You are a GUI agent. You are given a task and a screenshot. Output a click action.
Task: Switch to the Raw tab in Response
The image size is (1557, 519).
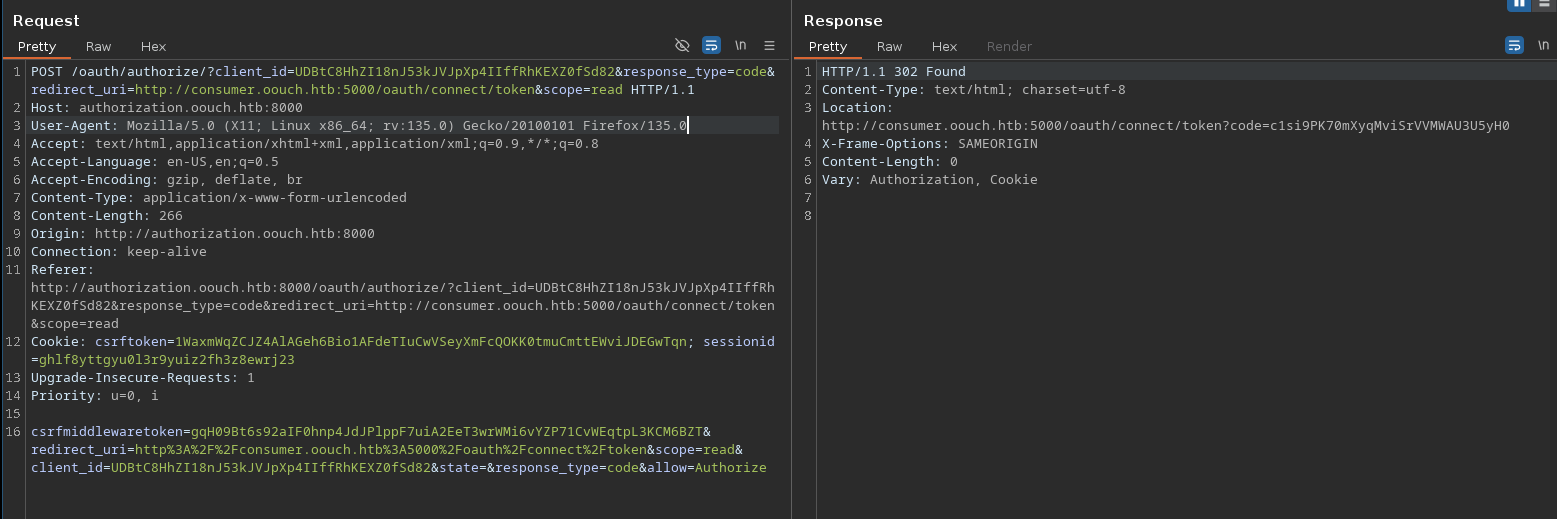(x=889, y=47)
